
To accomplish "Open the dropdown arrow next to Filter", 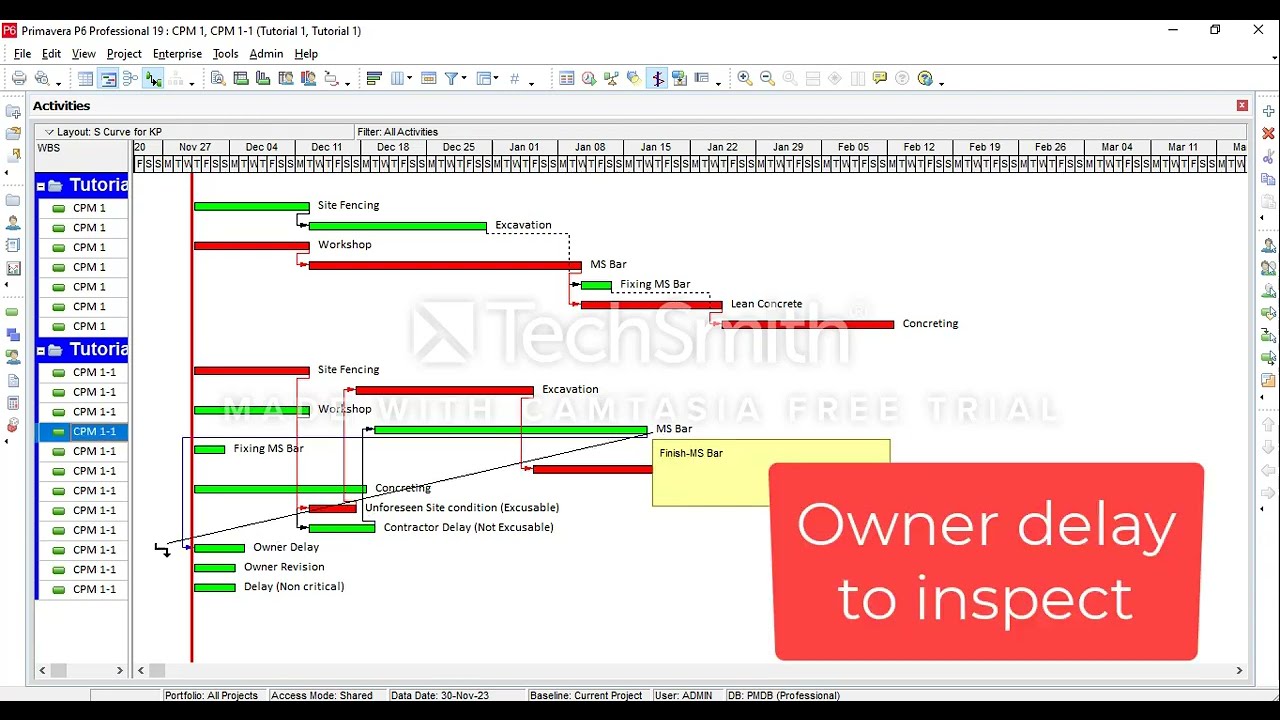I will click(x=463, y=79).
